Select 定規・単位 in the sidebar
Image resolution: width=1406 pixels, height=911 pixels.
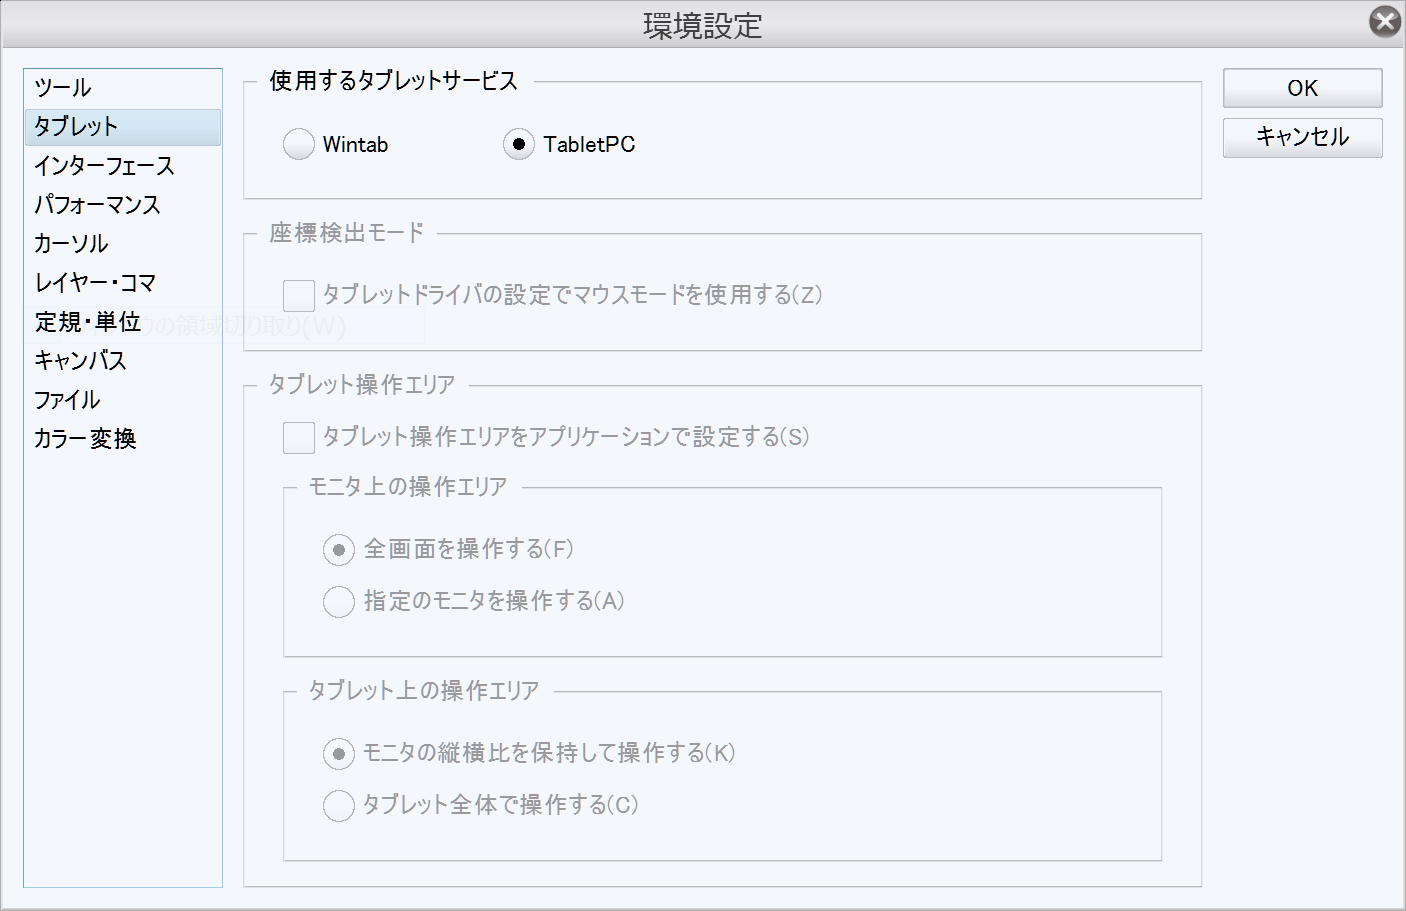88,322
